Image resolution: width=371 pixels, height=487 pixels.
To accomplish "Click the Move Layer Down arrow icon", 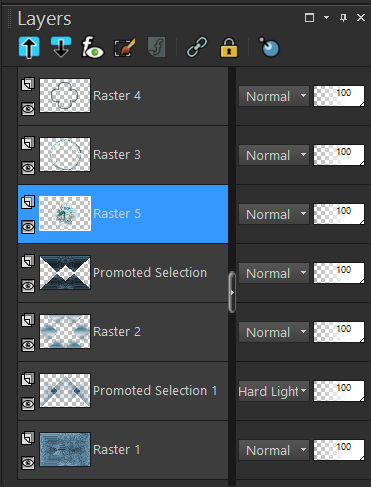I will (x=61, y=47).
